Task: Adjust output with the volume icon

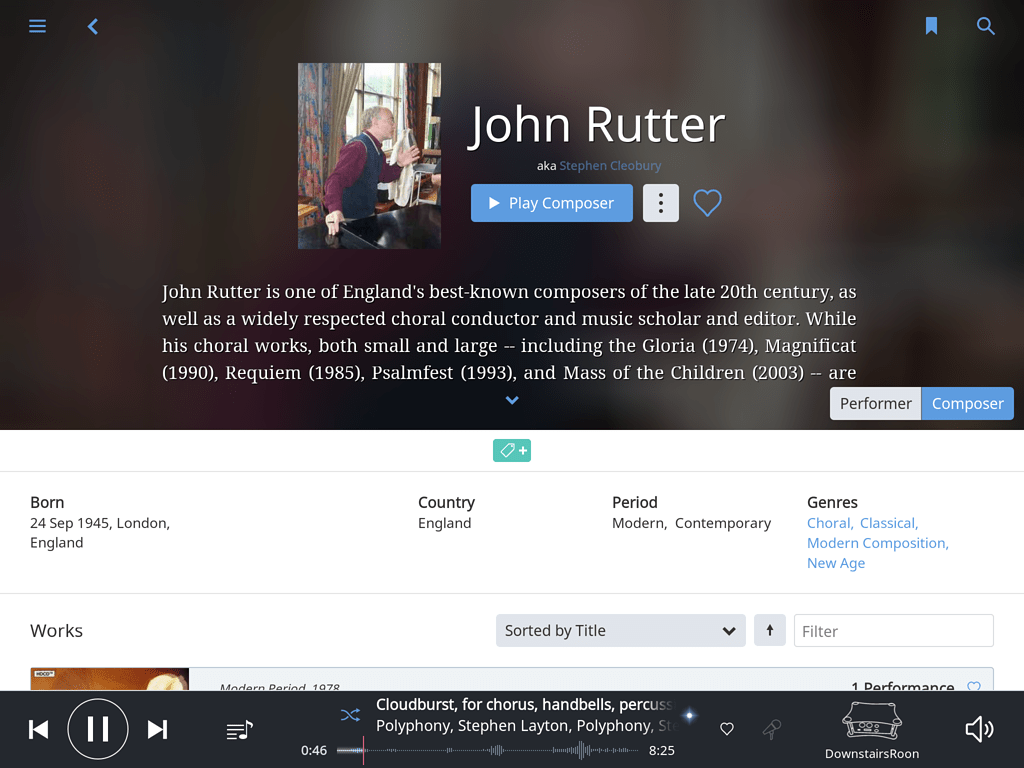Action: 979,729
